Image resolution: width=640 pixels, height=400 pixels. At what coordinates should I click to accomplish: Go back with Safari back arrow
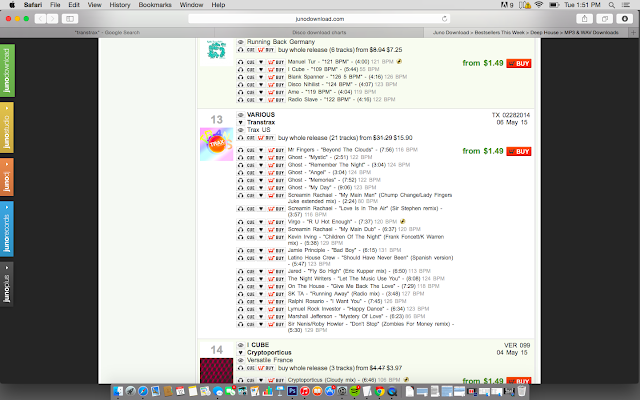[x=40, y=19]
